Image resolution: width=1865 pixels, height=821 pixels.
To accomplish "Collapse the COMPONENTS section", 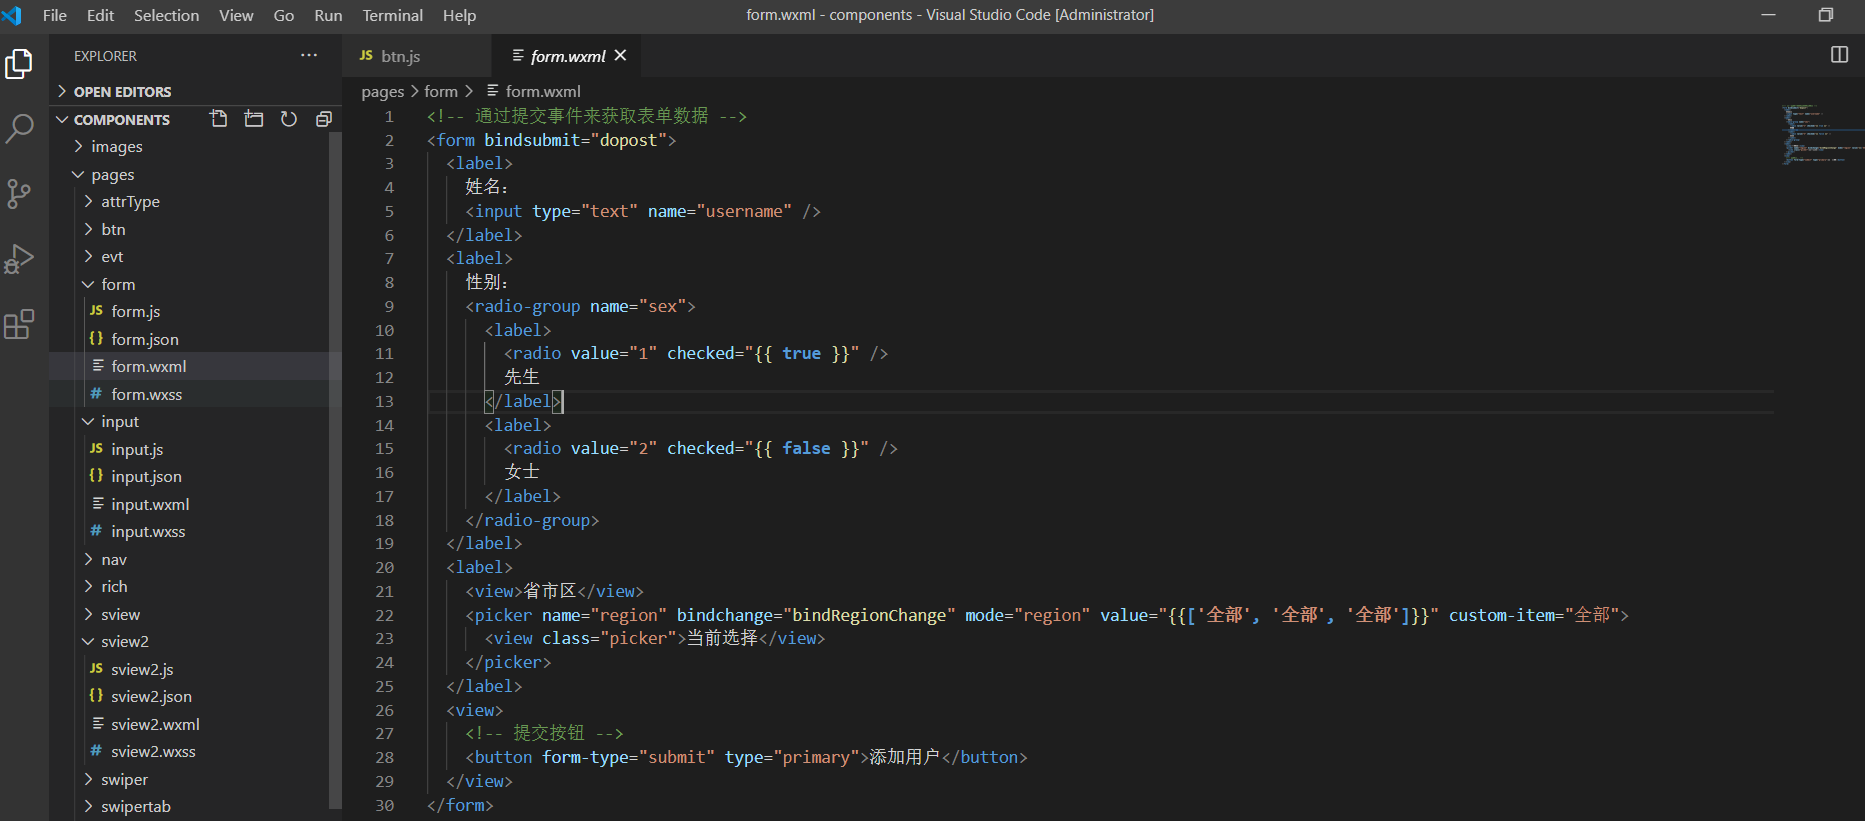I will 122,120.
